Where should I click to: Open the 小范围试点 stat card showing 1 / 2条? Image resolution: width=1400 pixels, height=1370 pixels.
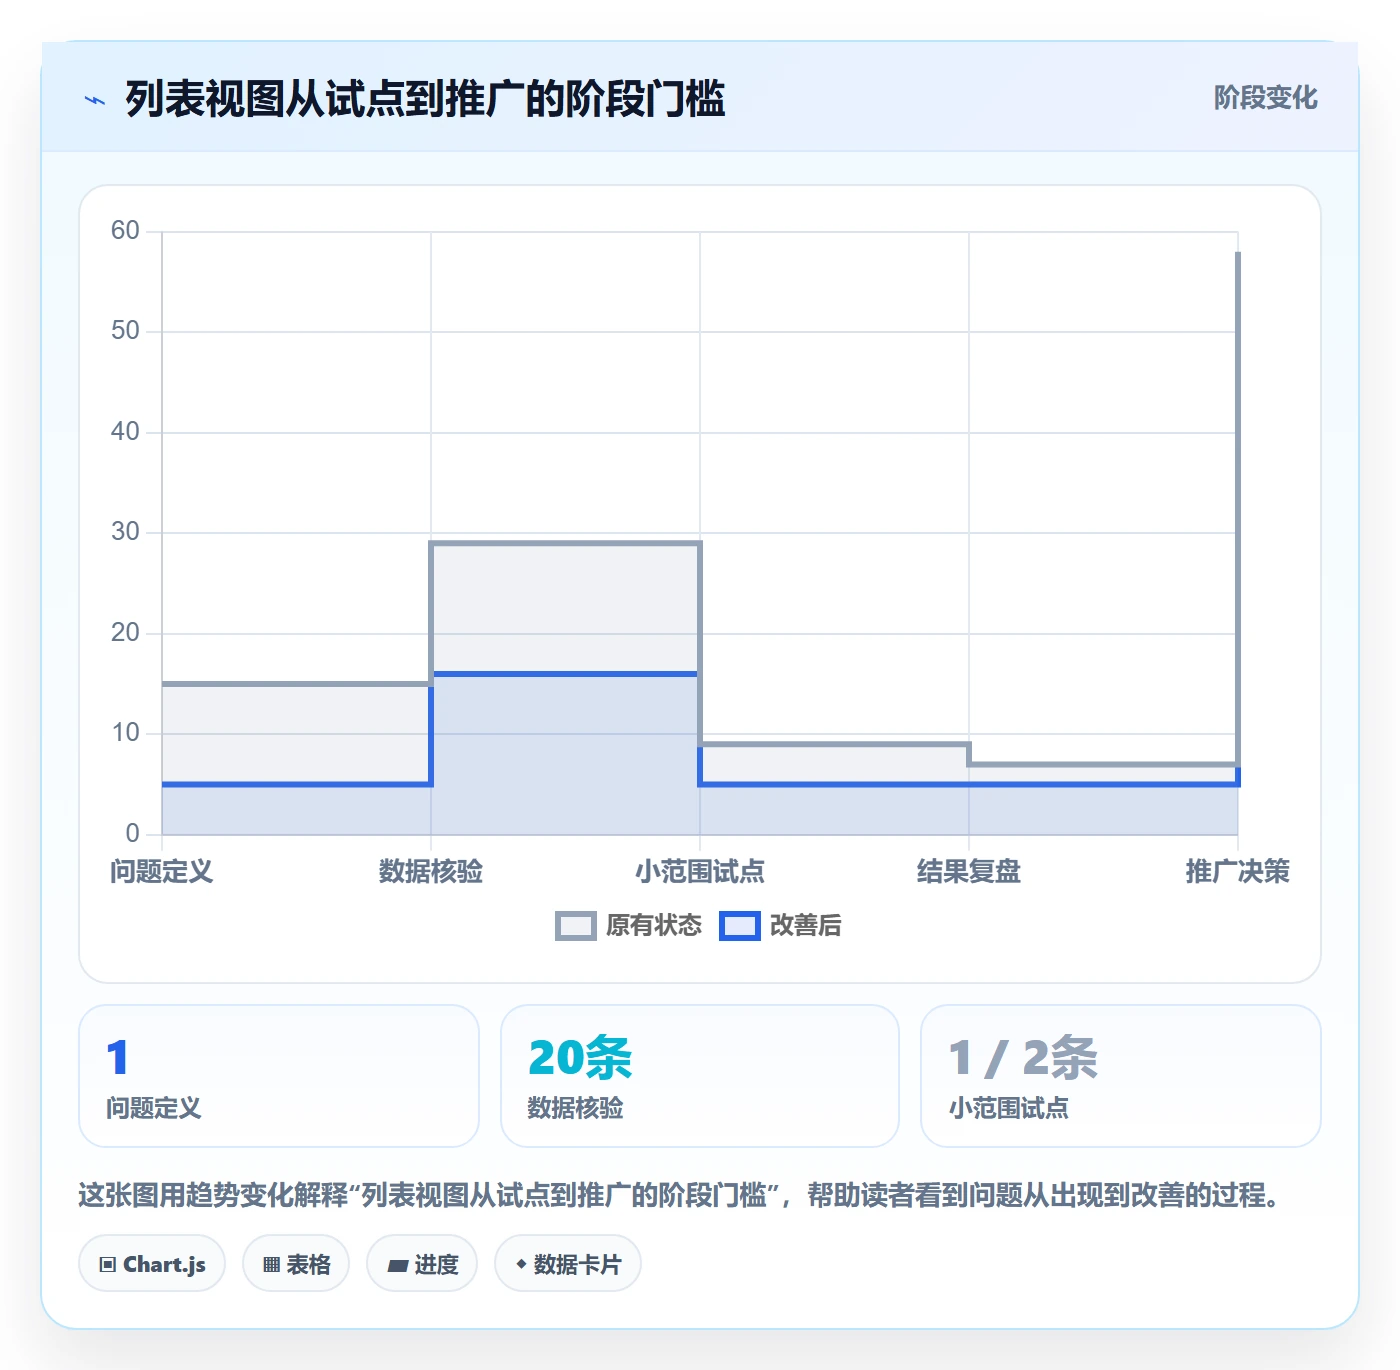click(x=1121, y=1076)
